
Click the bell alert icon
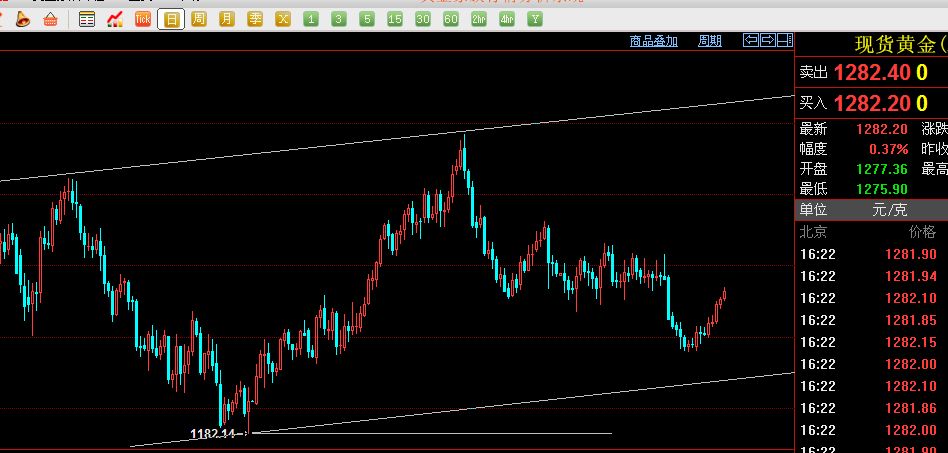(x=22, y=19)
